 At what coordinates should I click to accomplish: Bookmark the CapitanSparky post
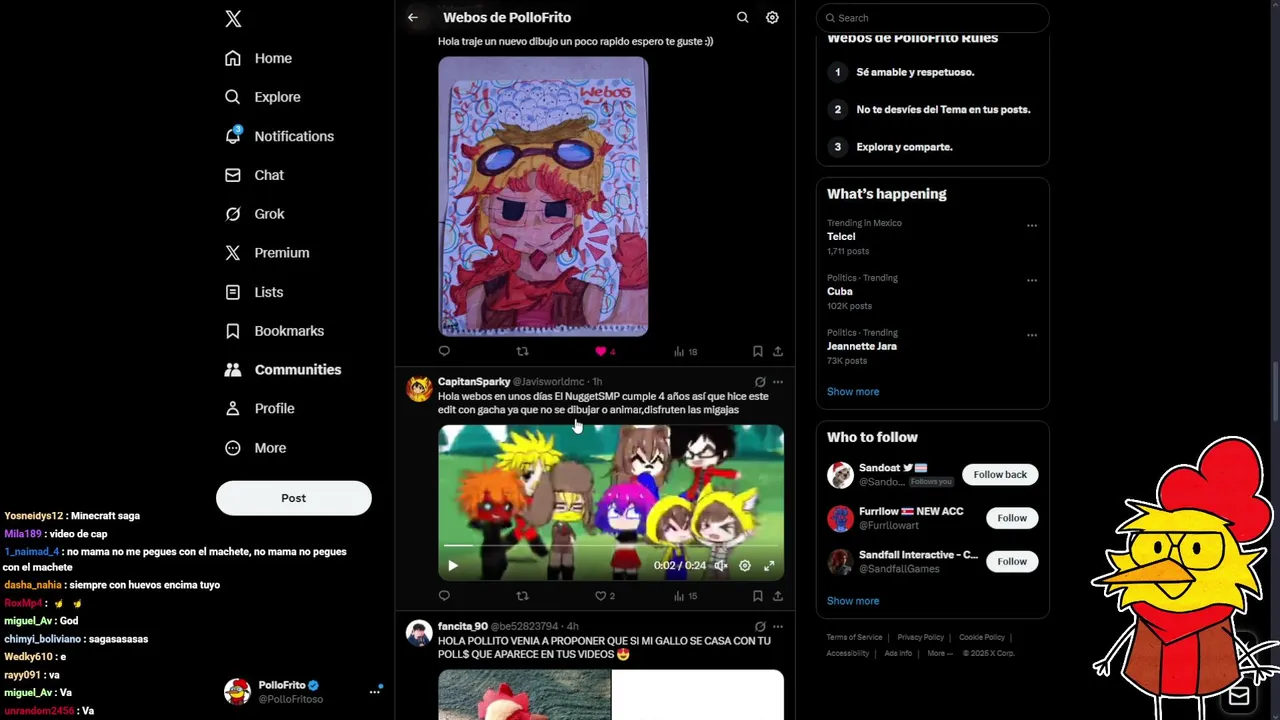point(757,596)
